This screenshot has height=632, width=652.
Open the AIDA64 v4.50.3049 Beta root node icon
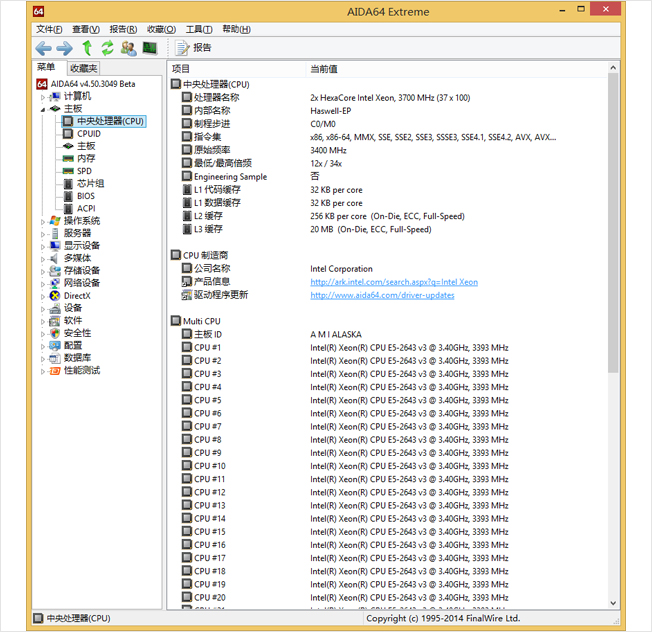click(42, 84)
